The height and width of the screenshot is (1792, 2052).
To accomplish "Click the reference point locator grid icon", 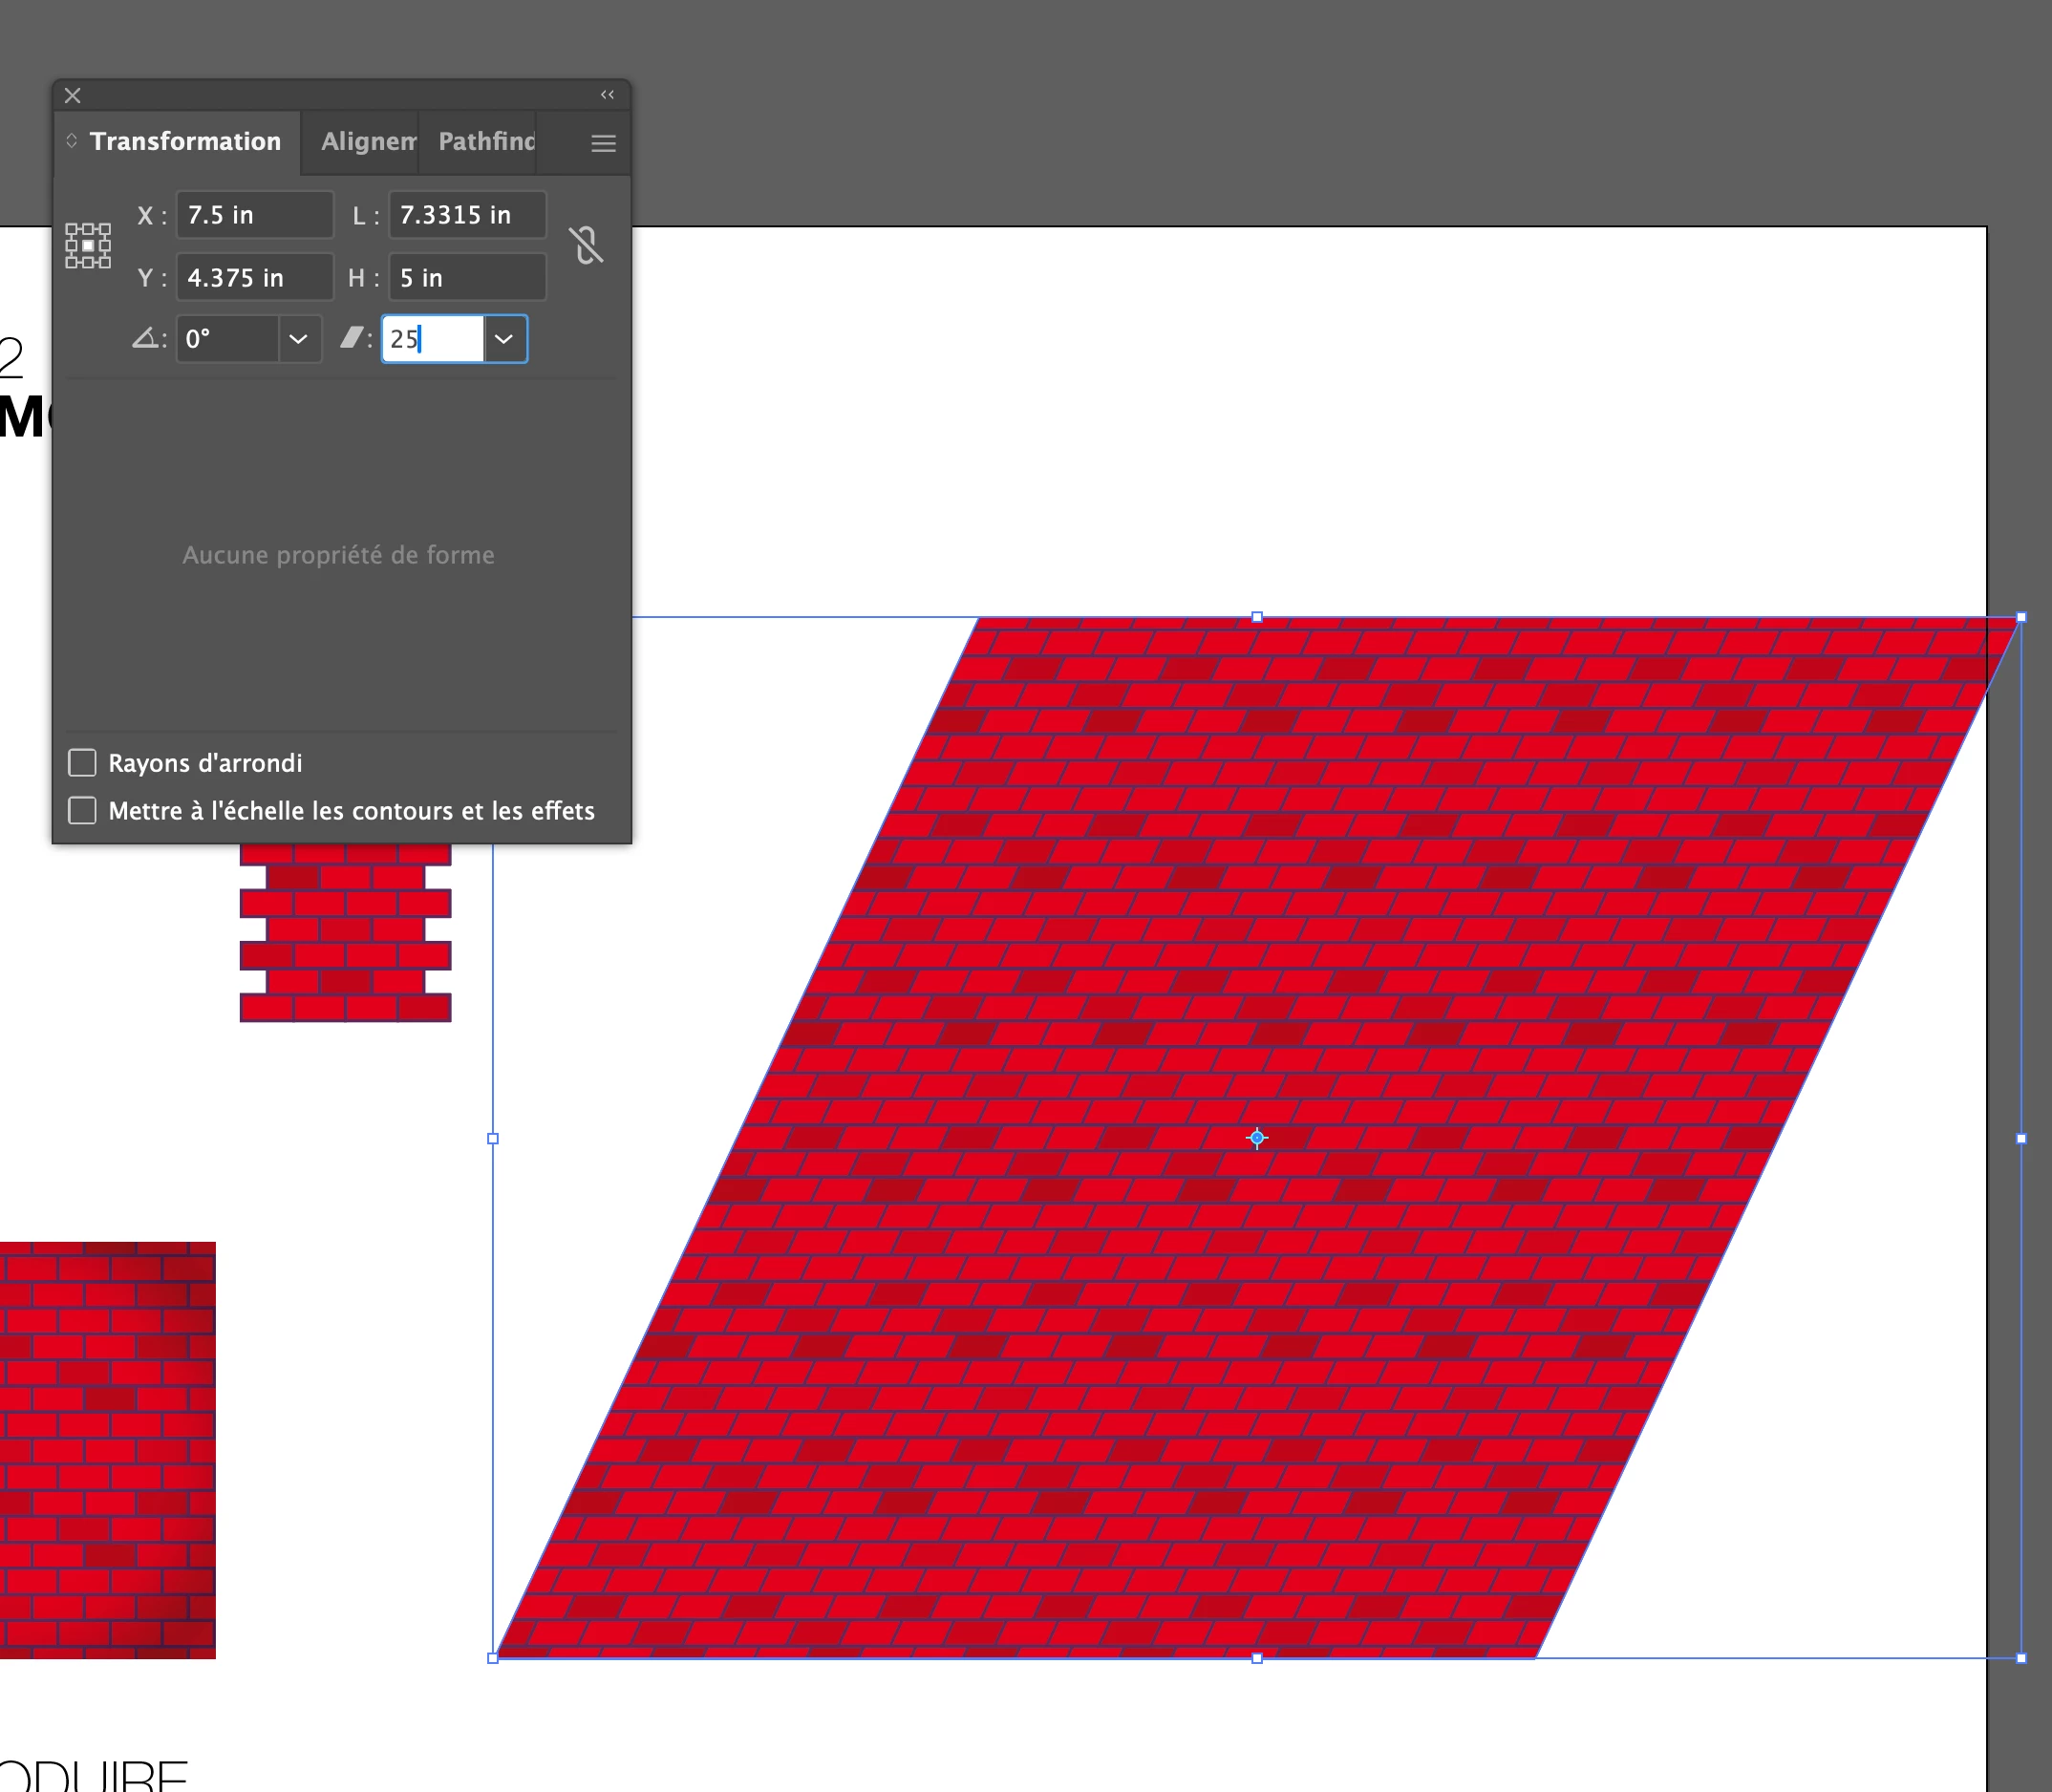I will coord(88,246).
